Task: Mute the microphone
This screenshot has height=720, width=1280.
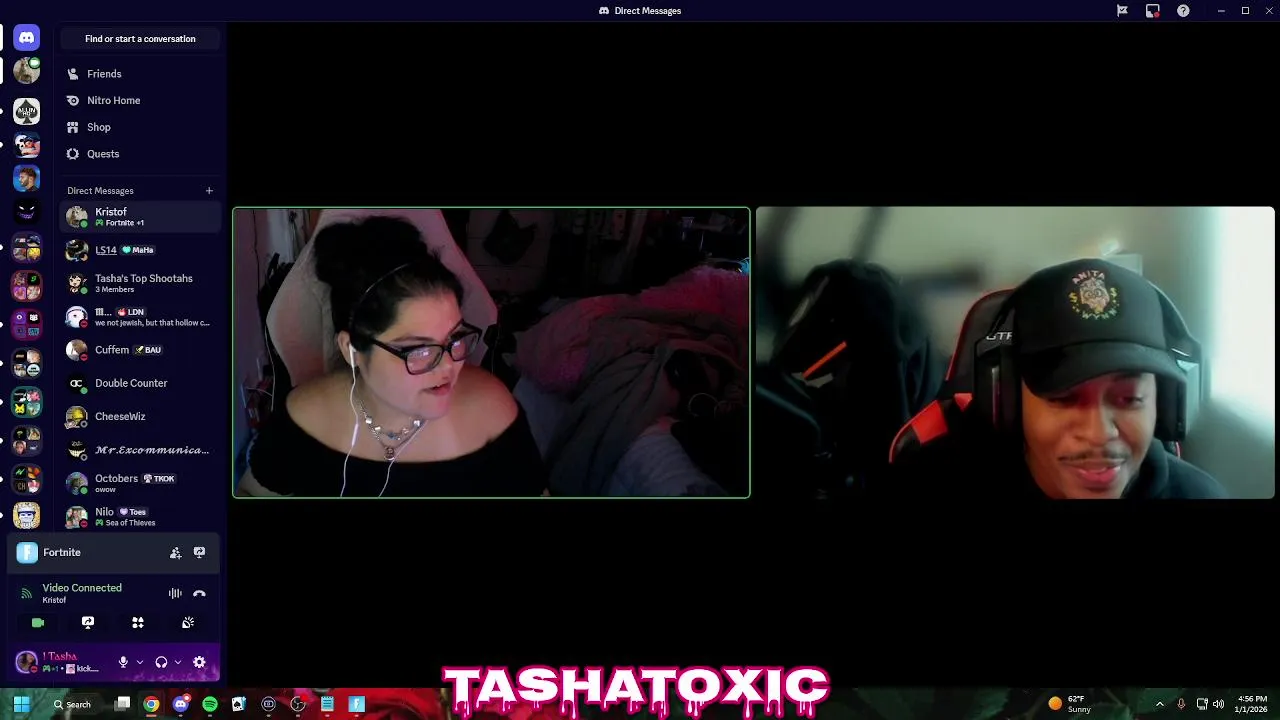Action: (x=123, y=662)
